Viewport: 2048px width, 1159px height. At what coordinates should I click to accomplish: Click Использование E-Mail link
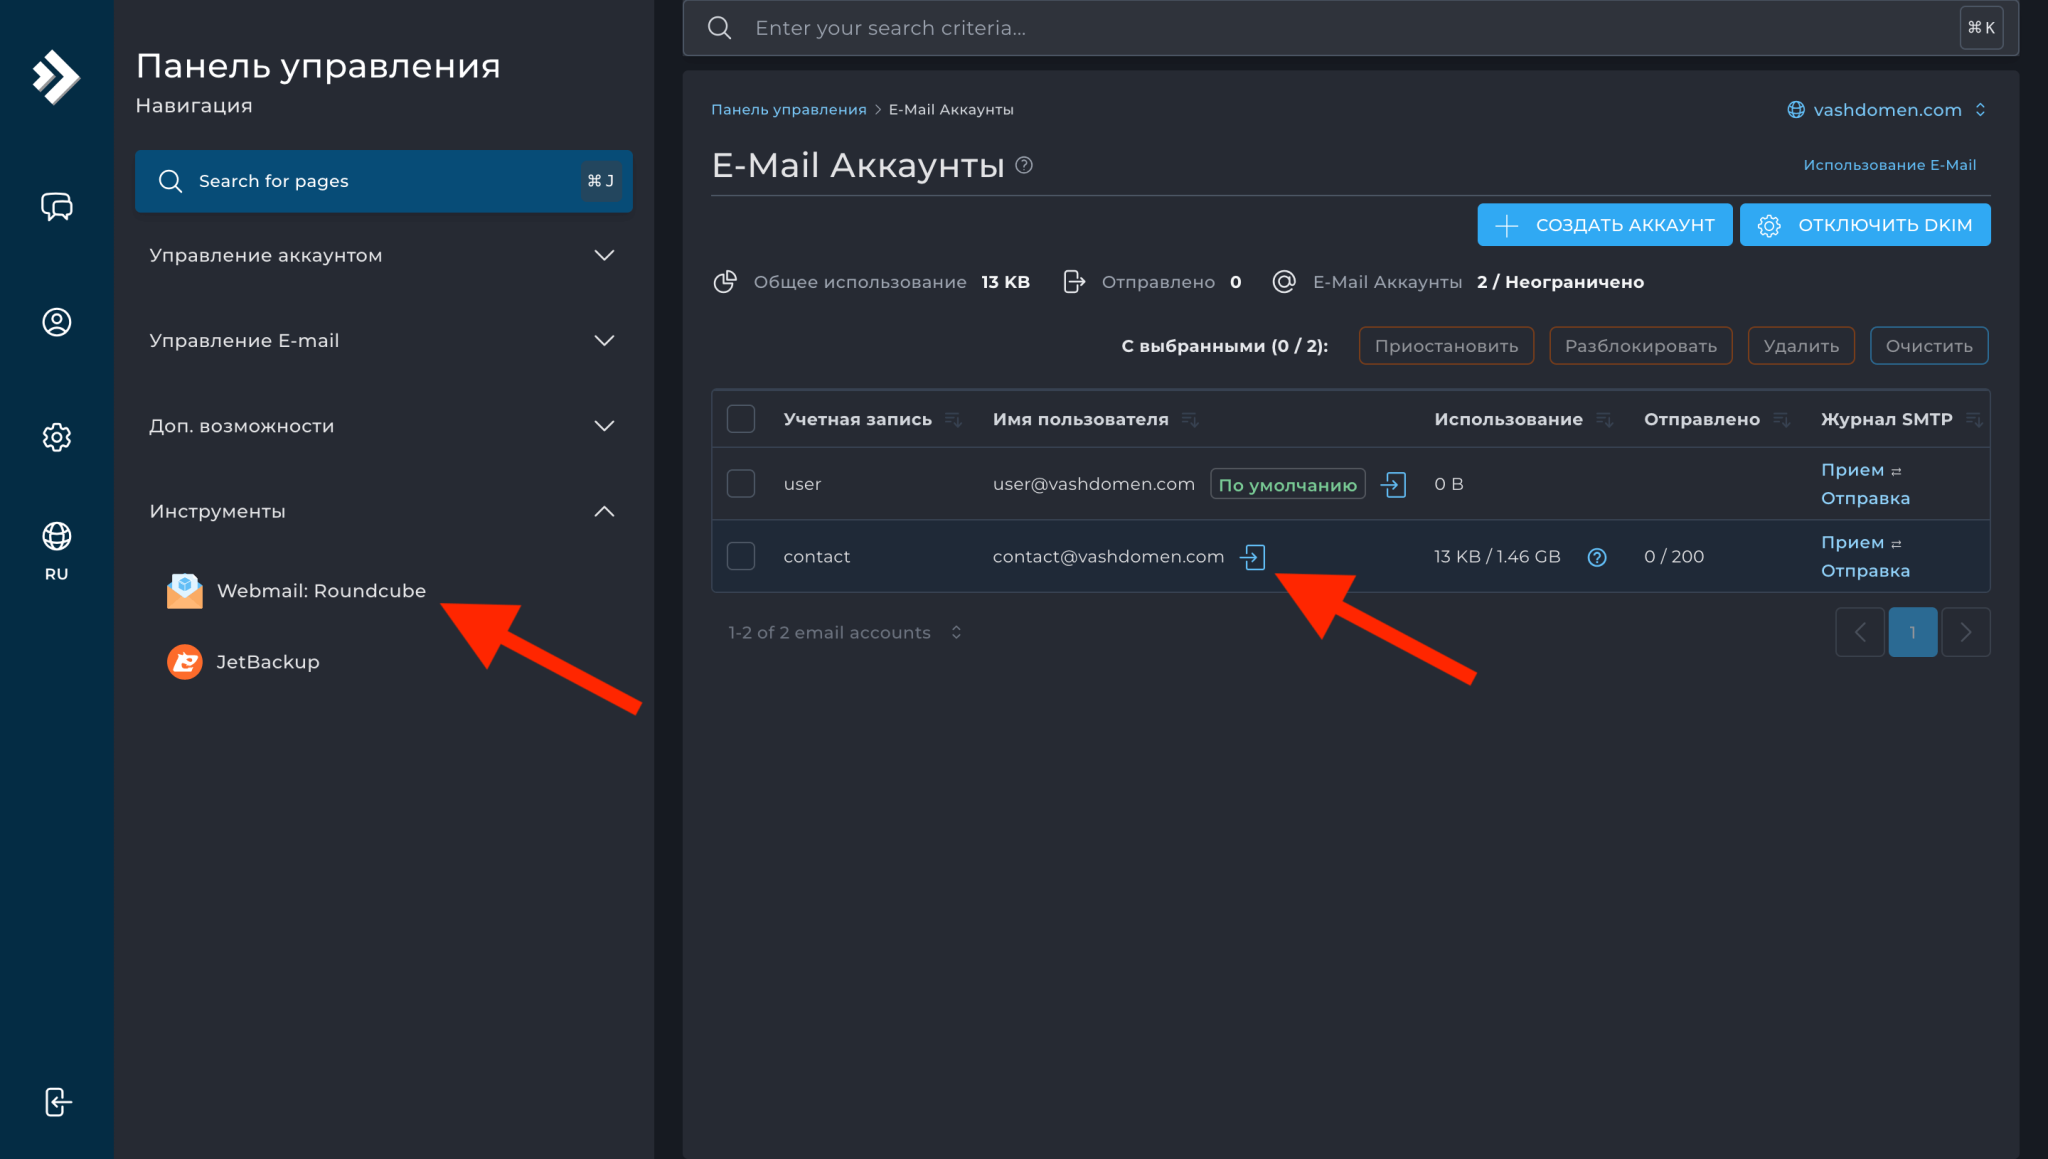point(1888,164)
